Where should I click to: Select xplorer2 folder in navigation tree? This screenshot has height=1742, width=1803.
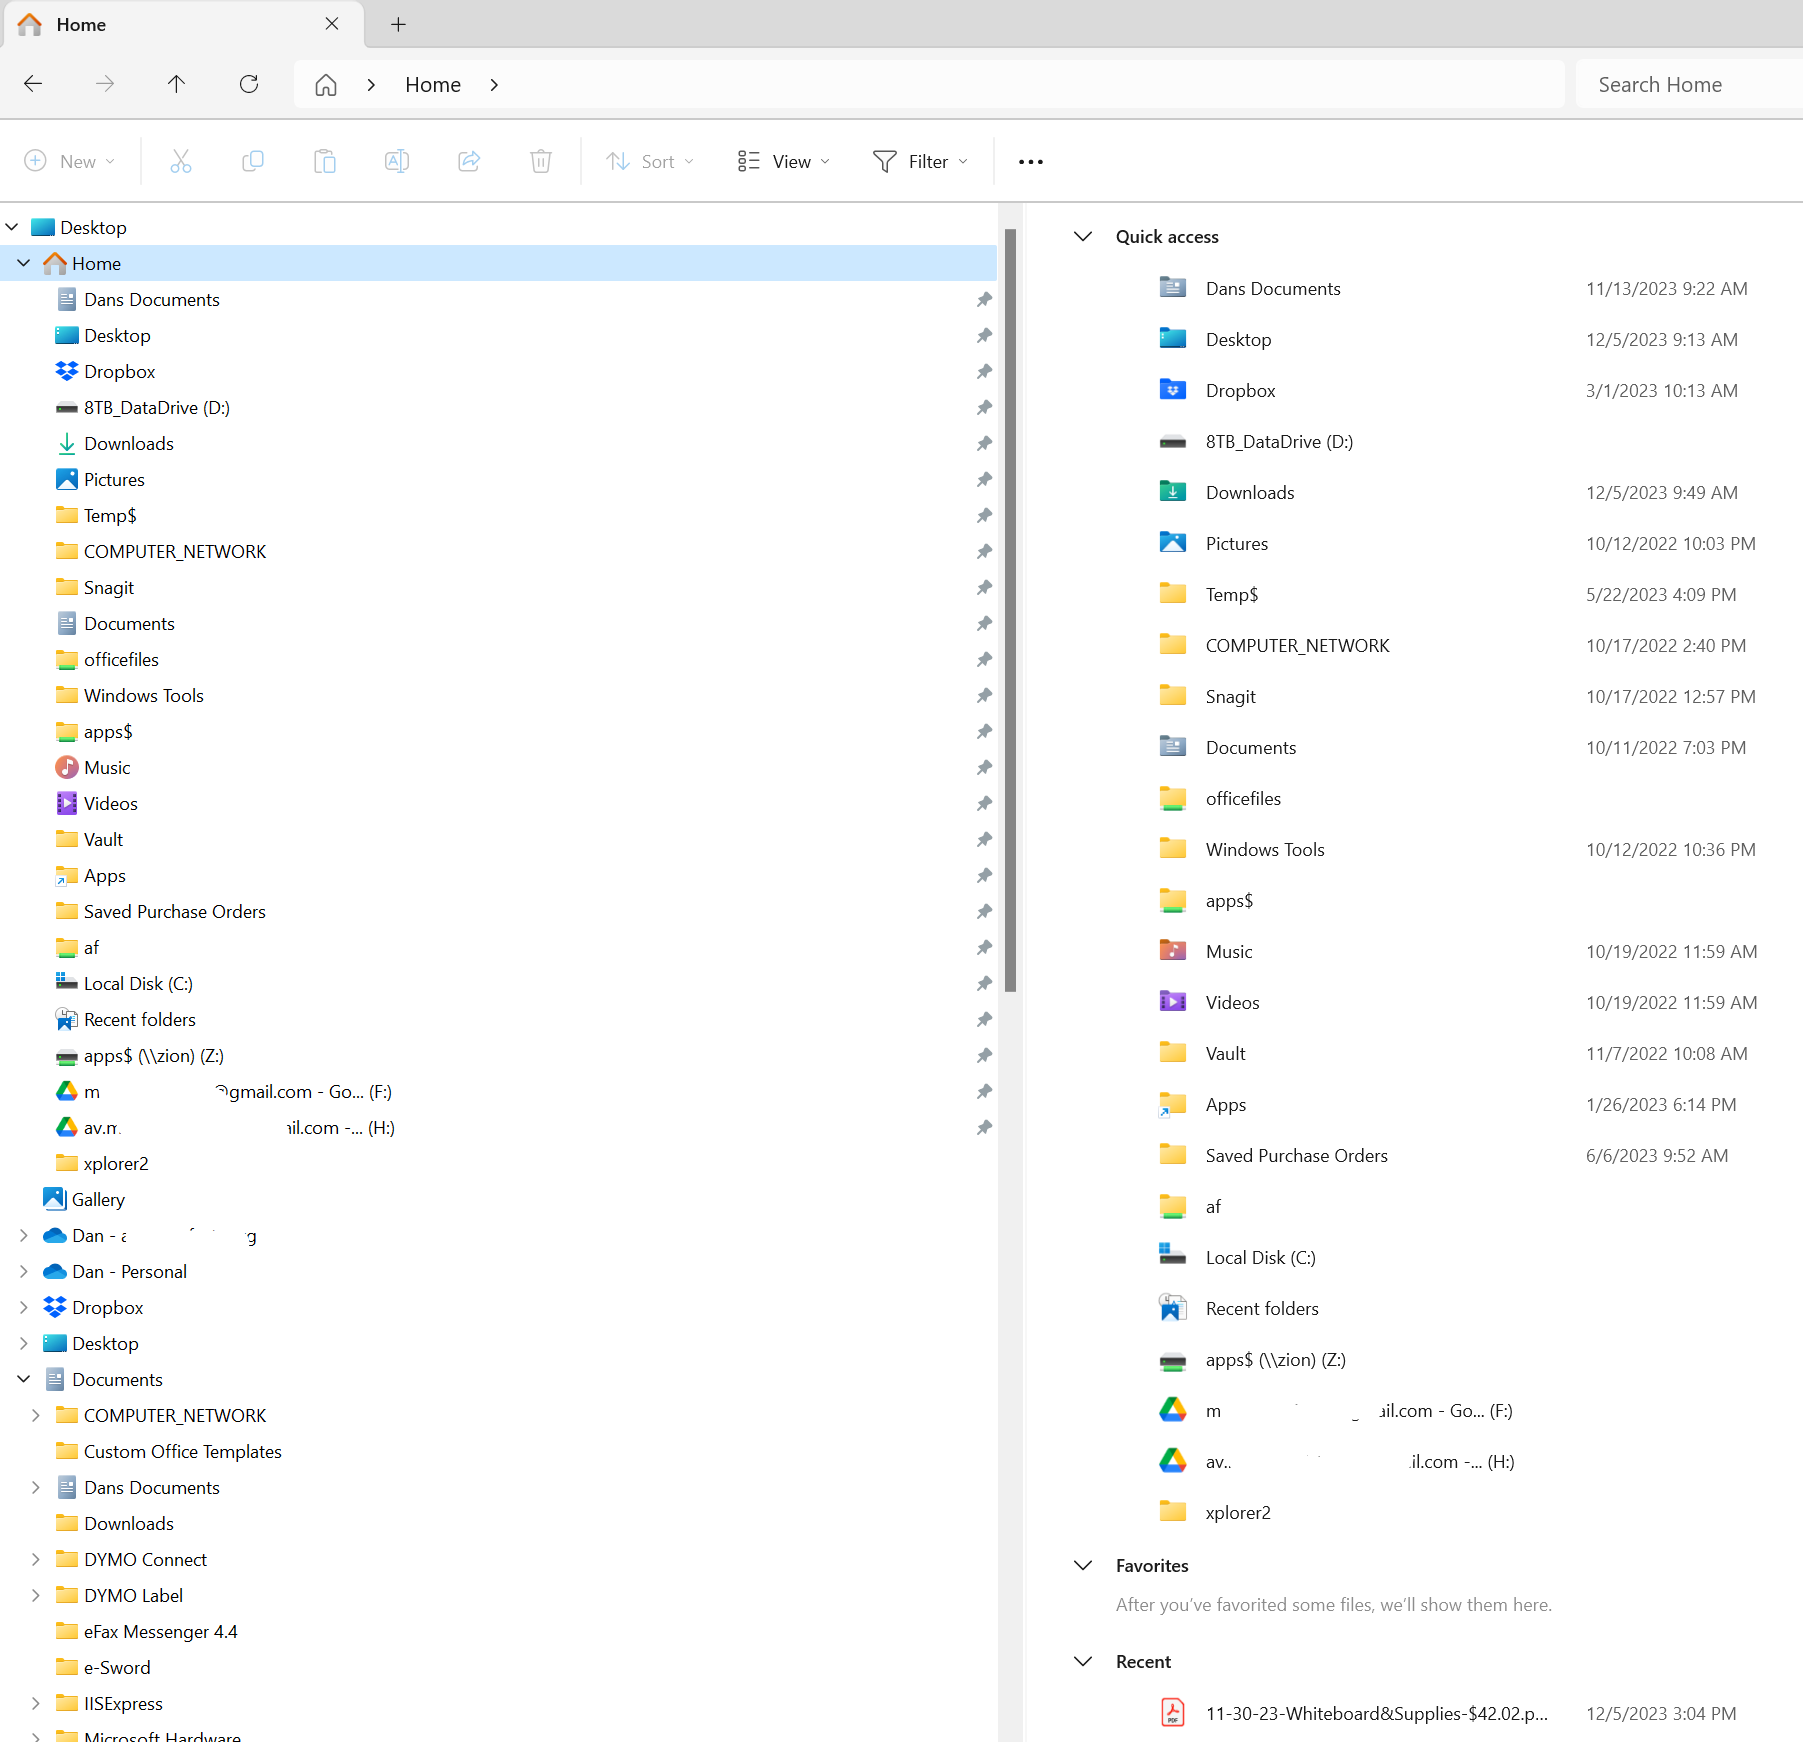click(x=116, y=1164)
